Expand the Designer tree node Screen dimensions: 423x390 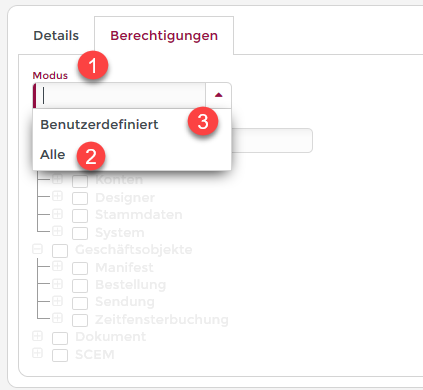tap(57, 196)
